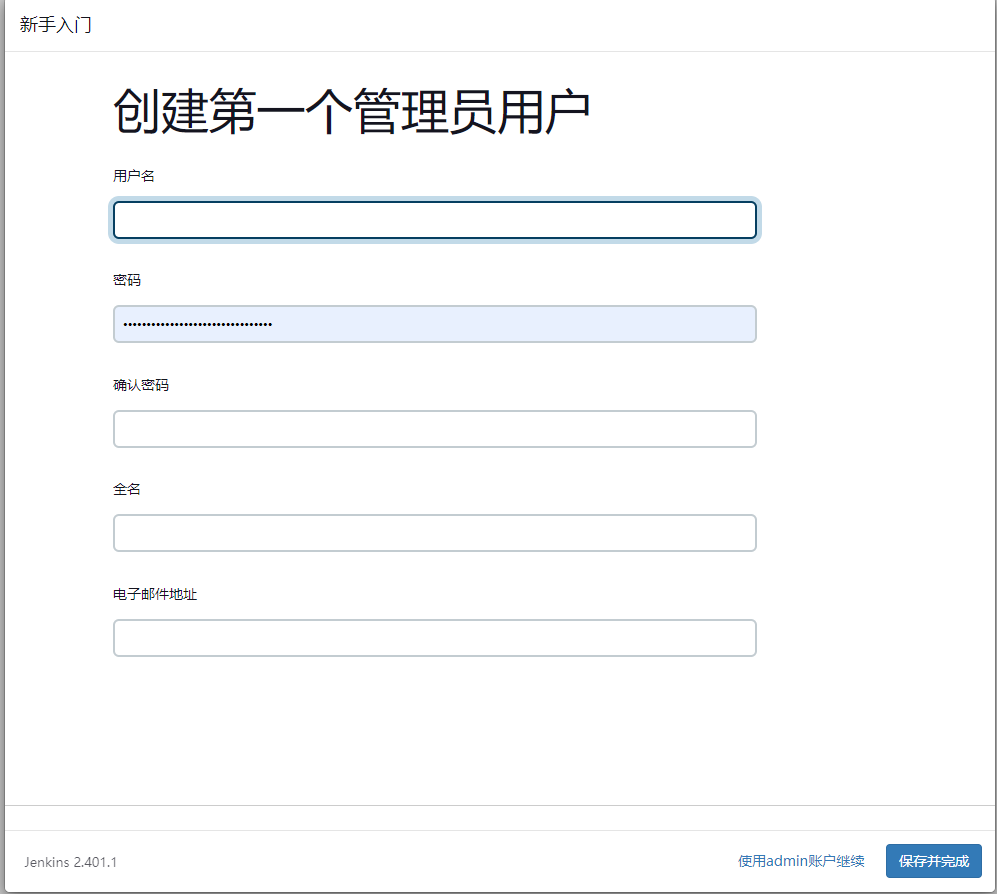This screenshot has height=894, width=997.
Task: Click the 创建第一个管理员用户 heading
Action: click(352, 112)
